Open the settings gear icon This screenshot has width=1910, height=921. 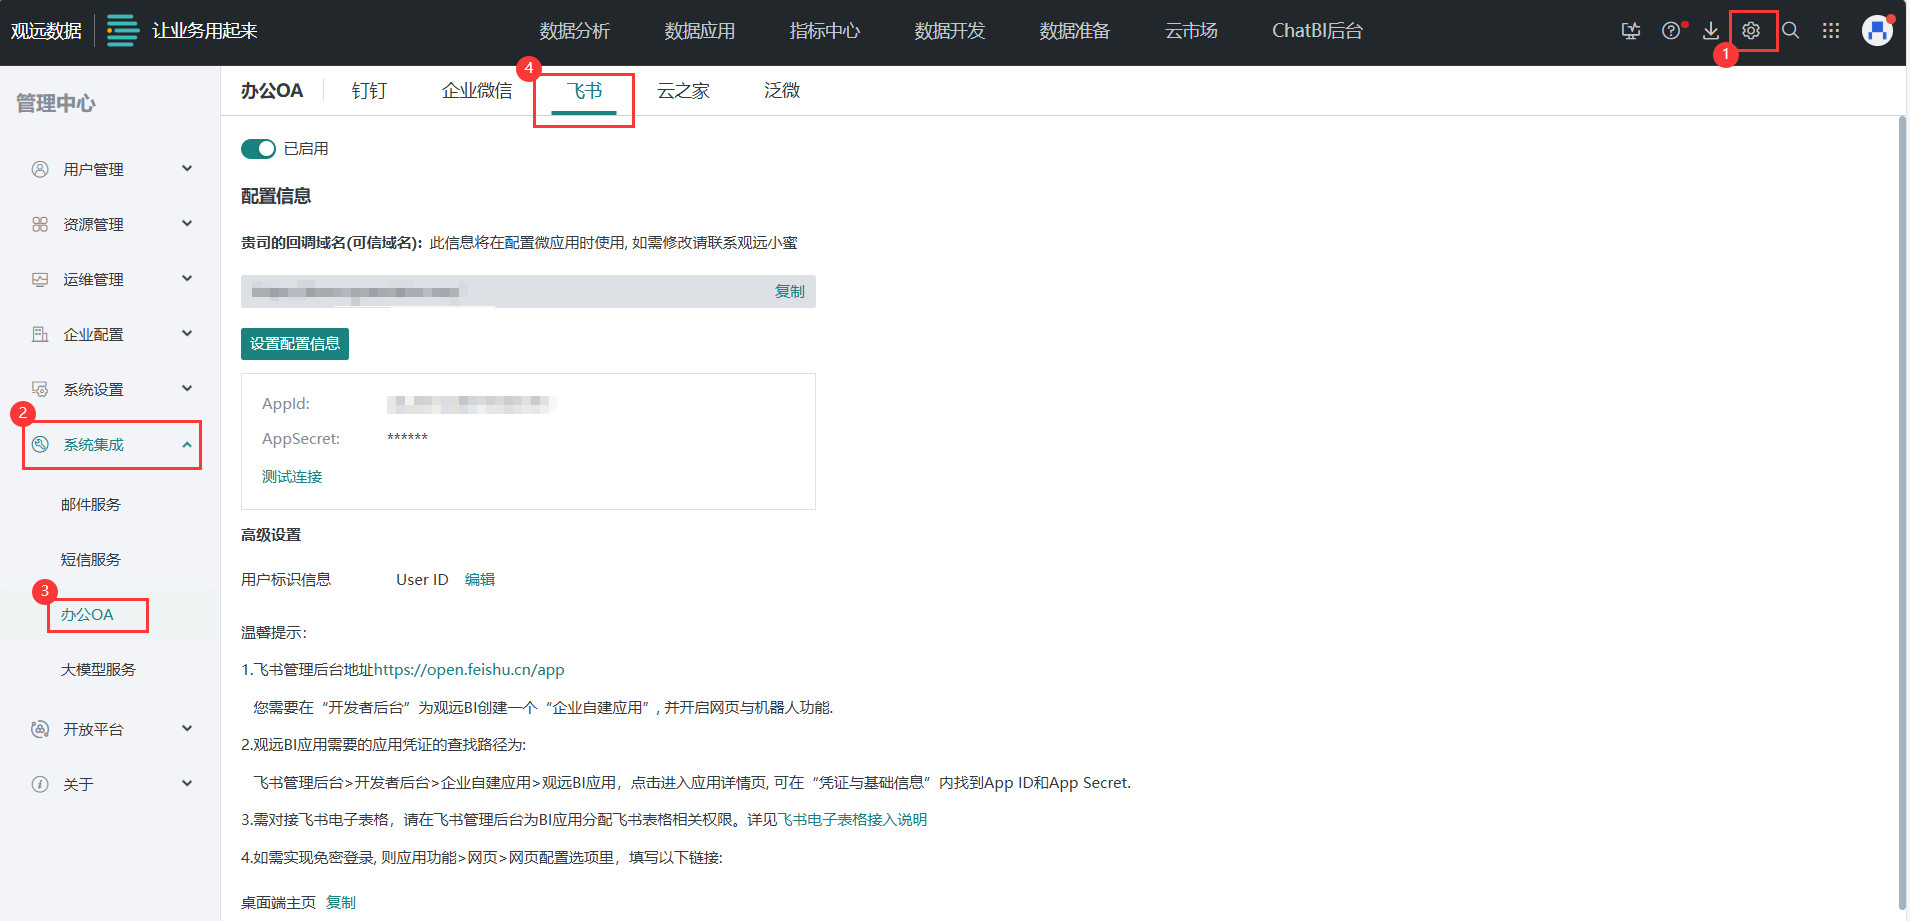pyautogui.click(x=1751, y=31)
